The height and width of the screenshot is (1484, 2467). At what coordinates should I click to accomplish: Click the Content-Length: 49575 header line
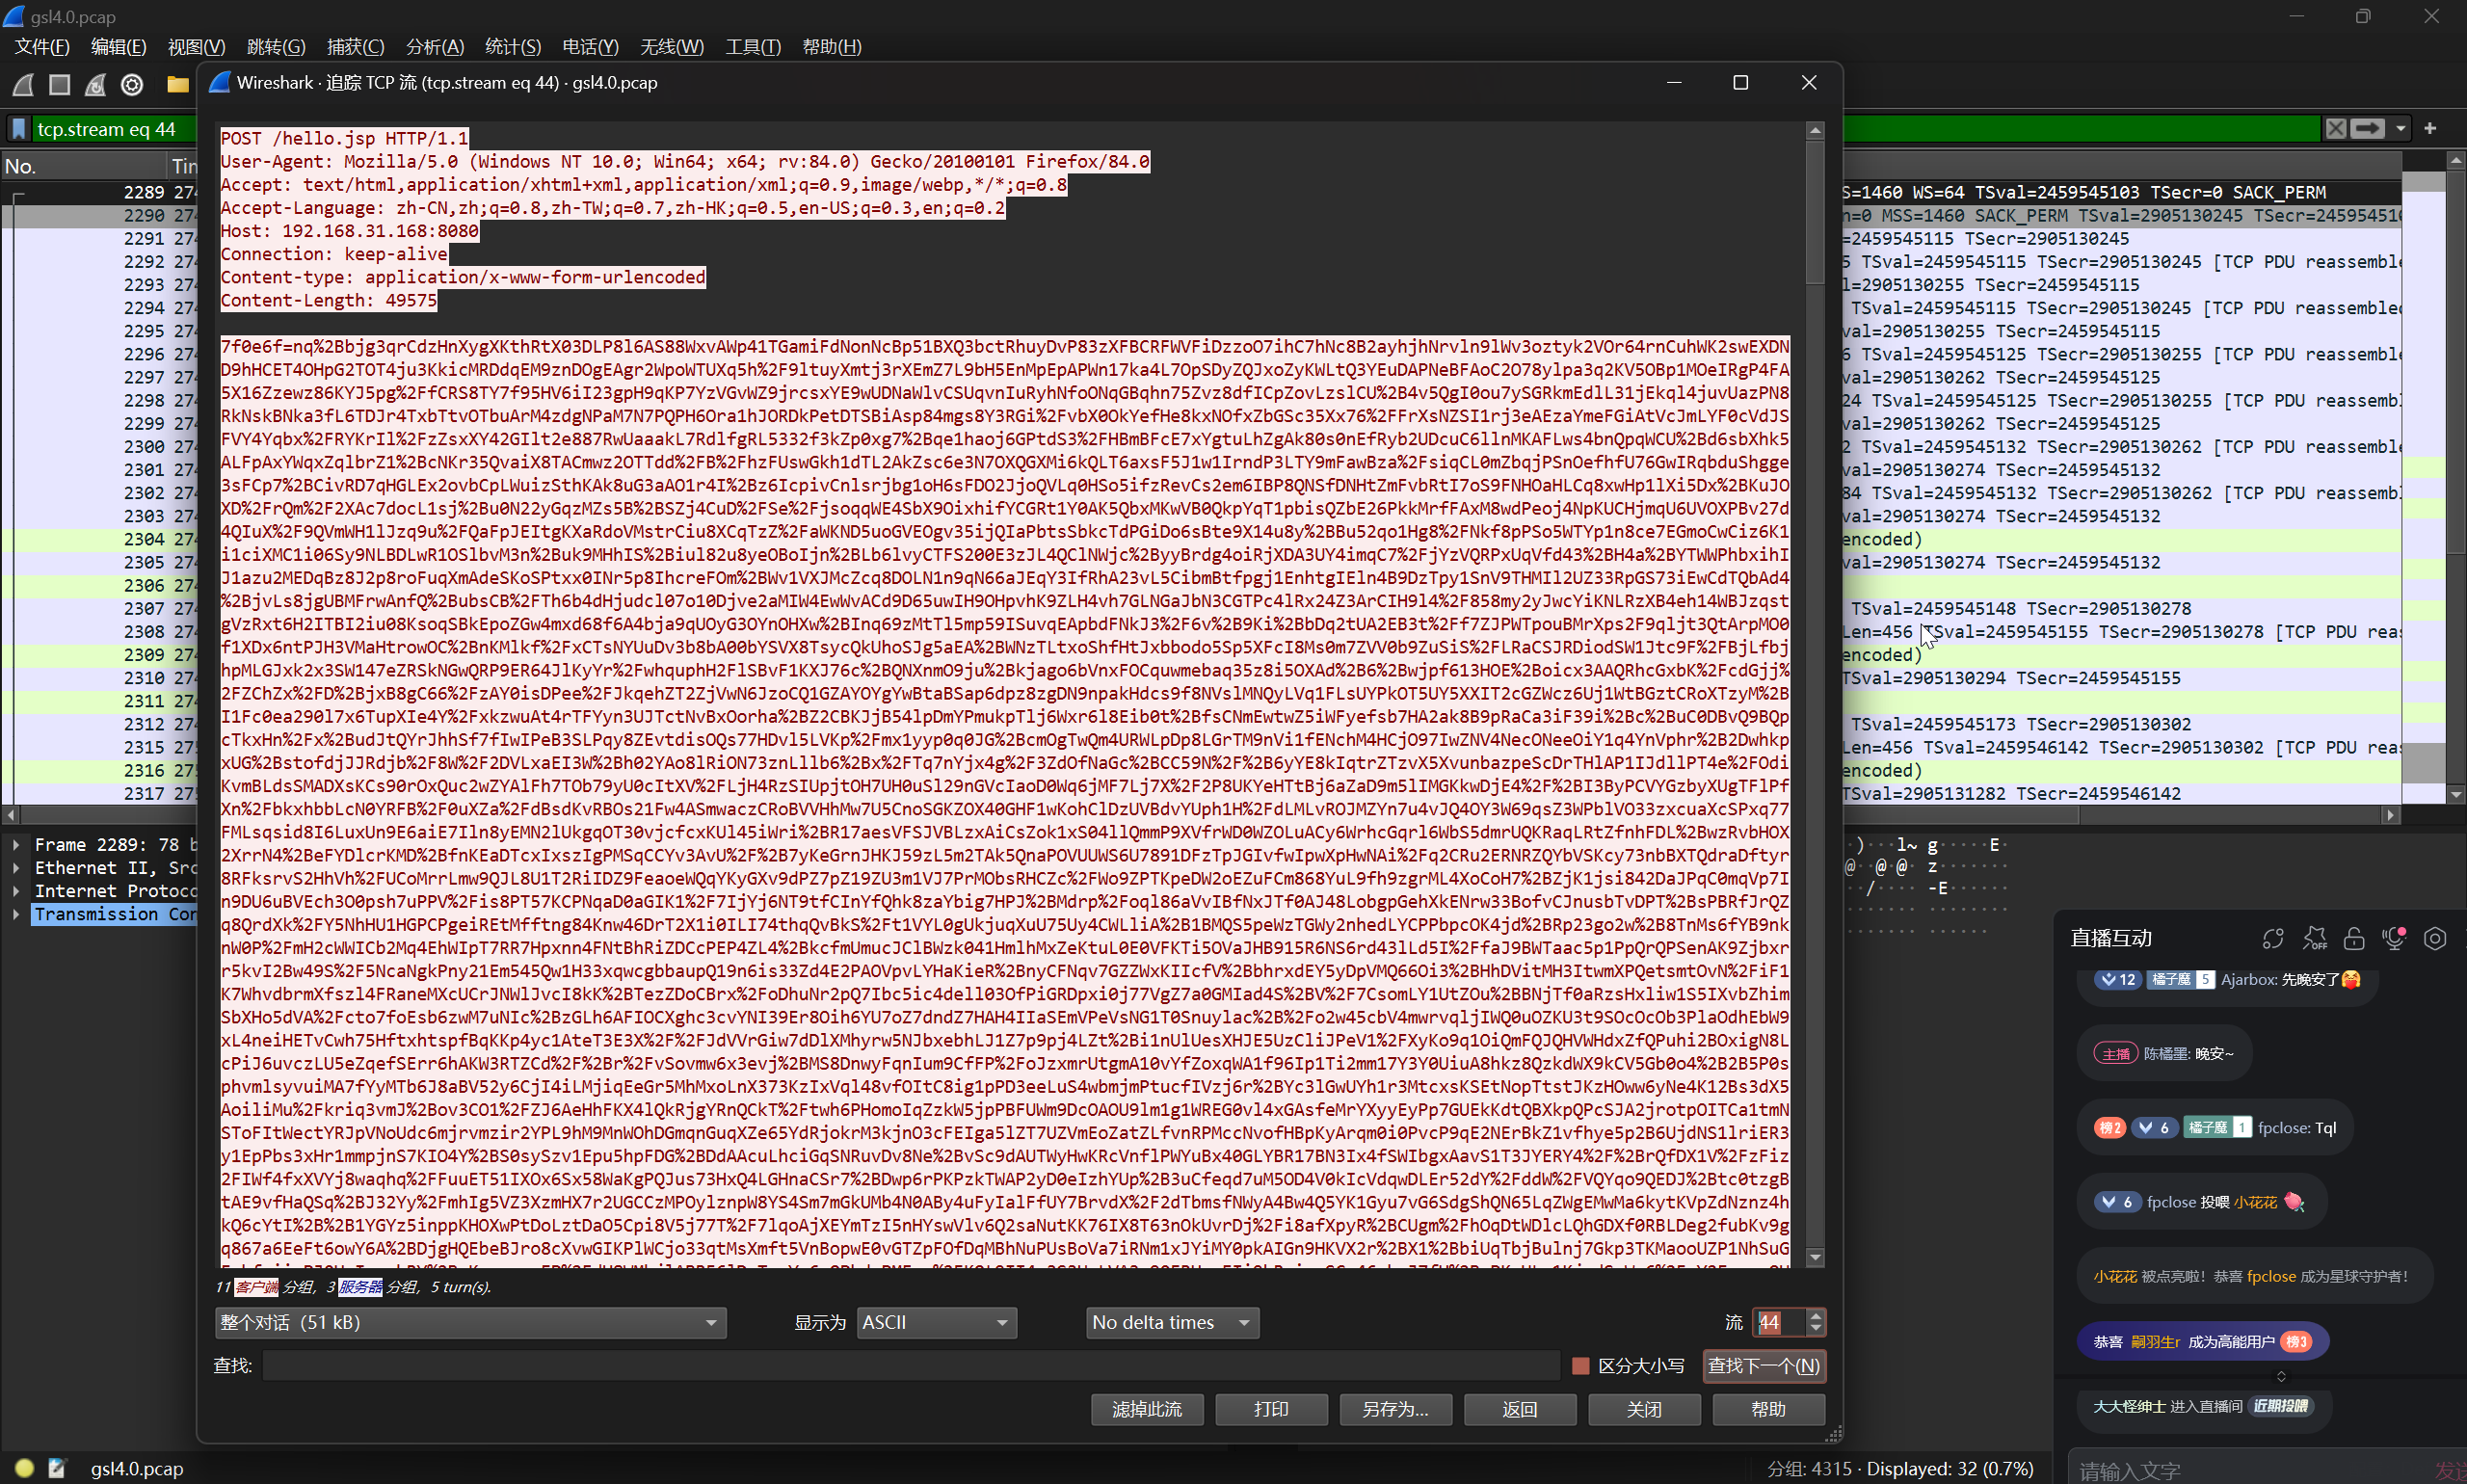[328, 300]
